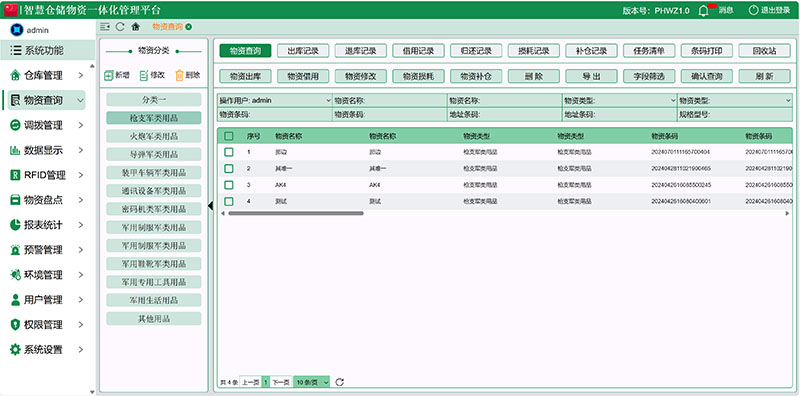Image resolution: width=800 pixels, height=396 pixels.
Task: Open the 10条/页 page size dropdown
Action: pyautogui.click(x=312, y=382)
